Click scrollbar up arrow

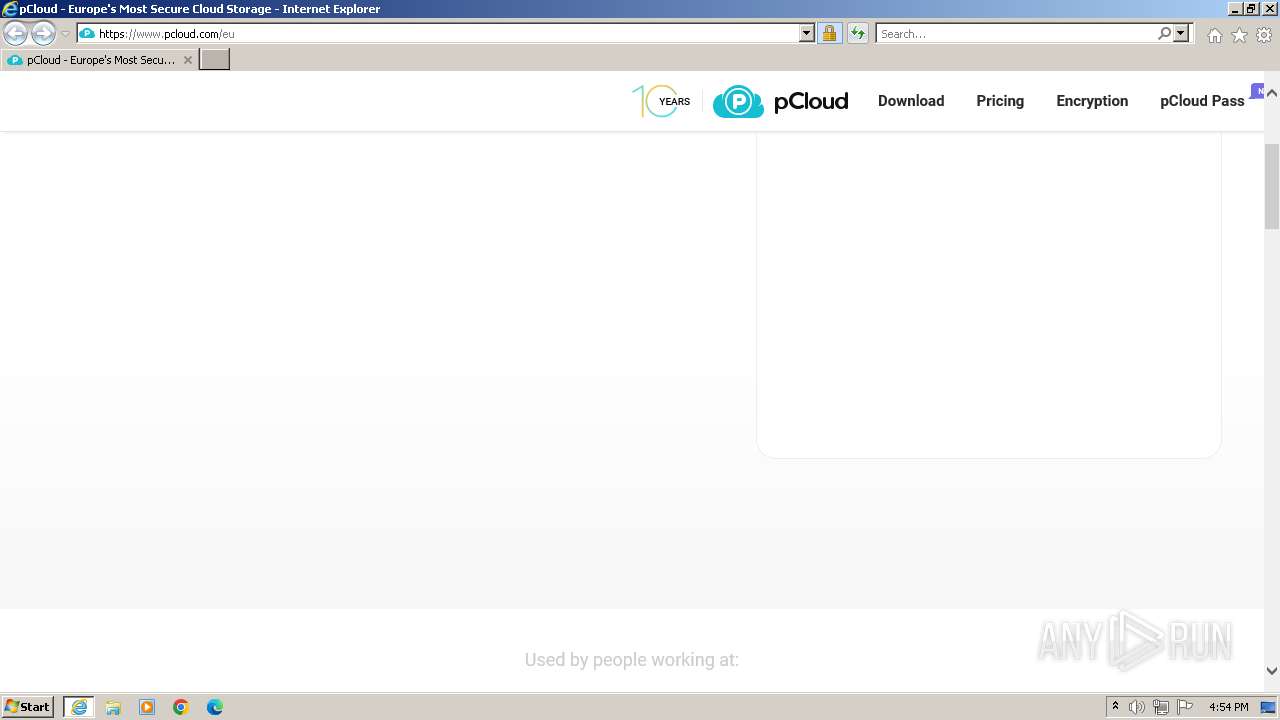click(x=1272, y=93)
